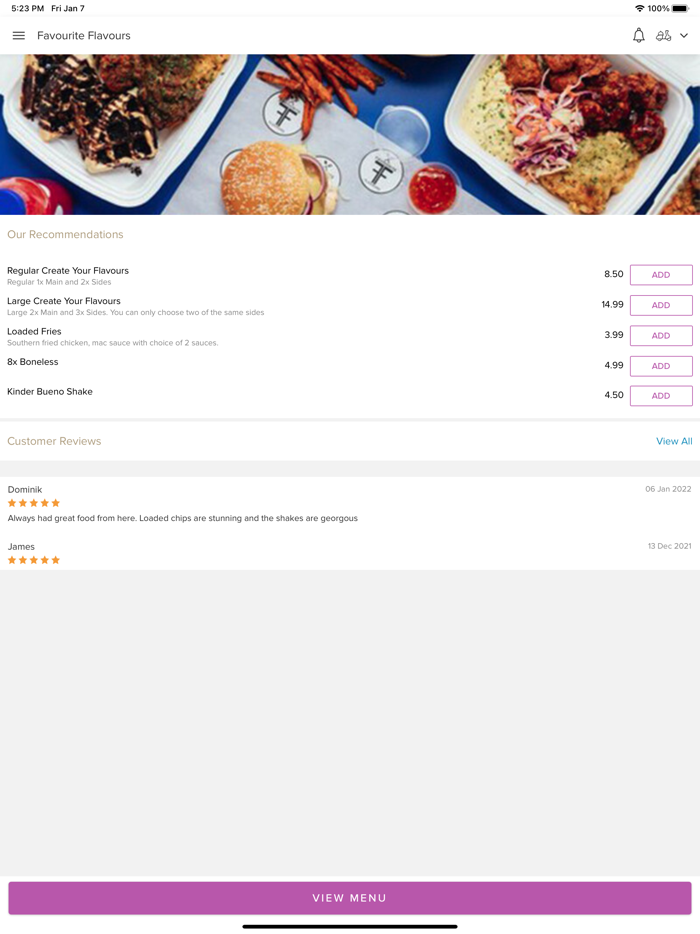Expand the delivery options chevron
The height and width of the screenshot is (934, 700).
point(684,36)
